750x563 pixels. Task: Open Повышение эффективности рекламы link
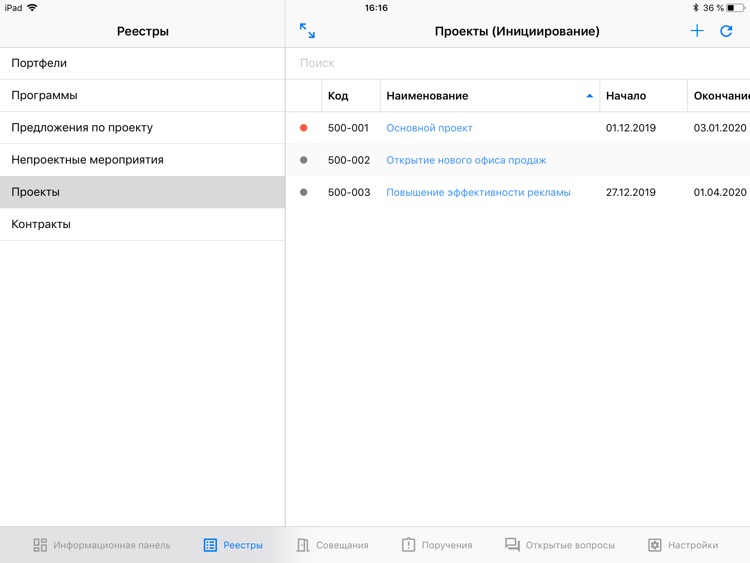click(478, 192)
